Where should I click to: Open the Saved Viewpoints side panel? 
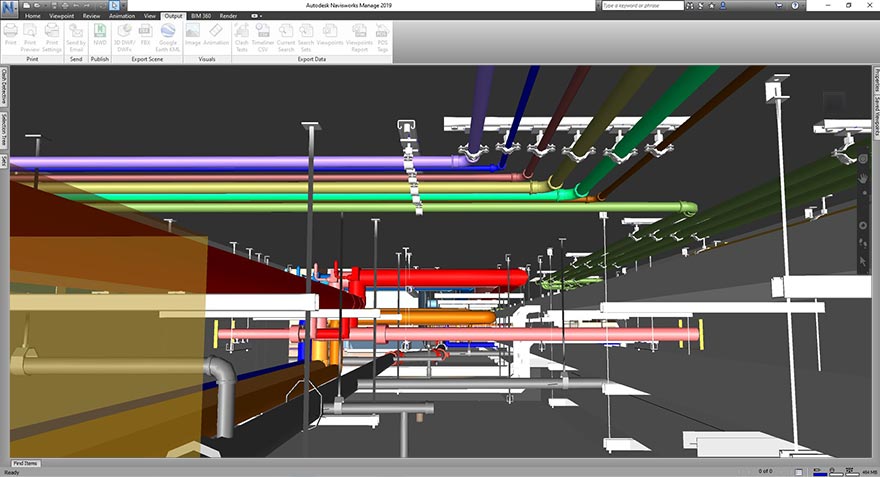(876, 117)
